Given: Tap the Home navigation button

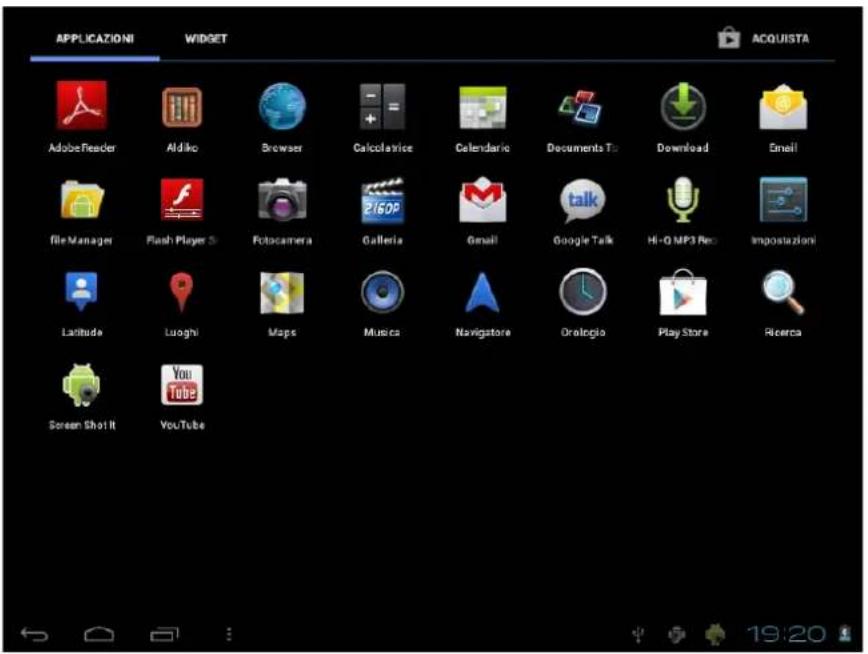Looking at the screenshot, I should [99, 634].
